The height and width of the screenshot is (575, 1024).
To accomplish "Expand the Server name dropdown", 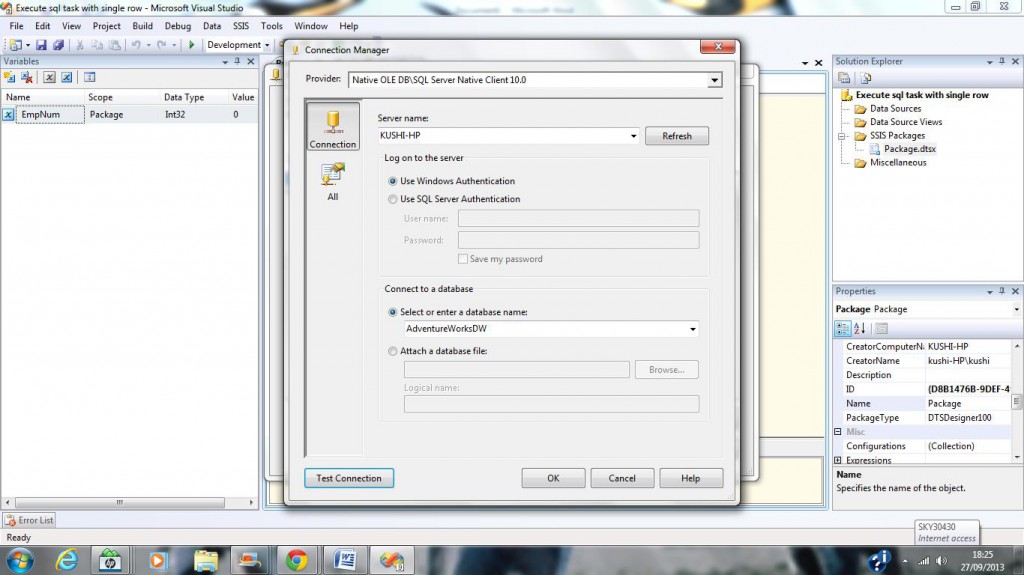I will tap(633, 136).
